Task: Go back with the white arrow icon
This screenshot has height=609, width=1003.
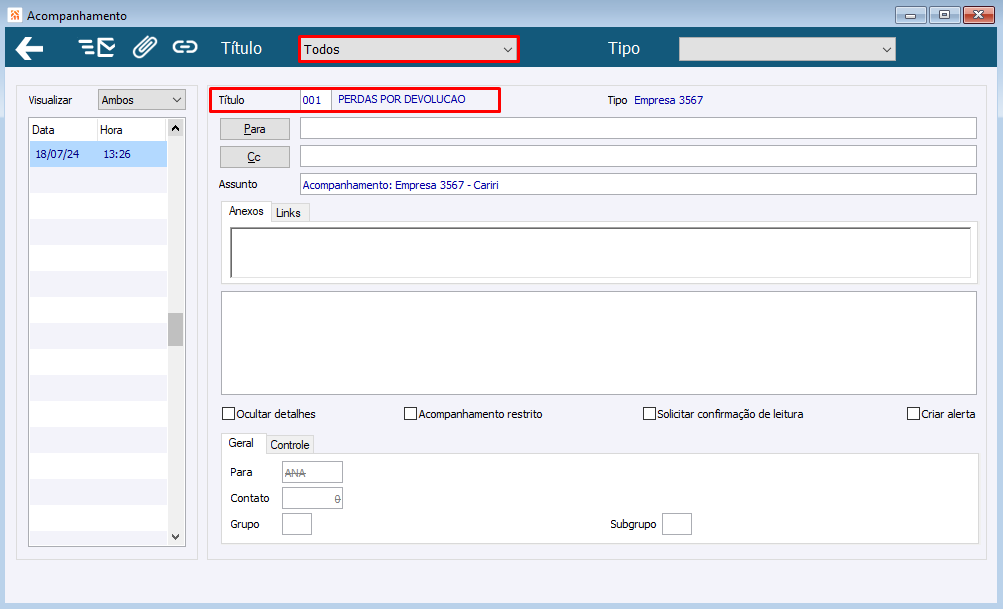Action: click(29, 49)
